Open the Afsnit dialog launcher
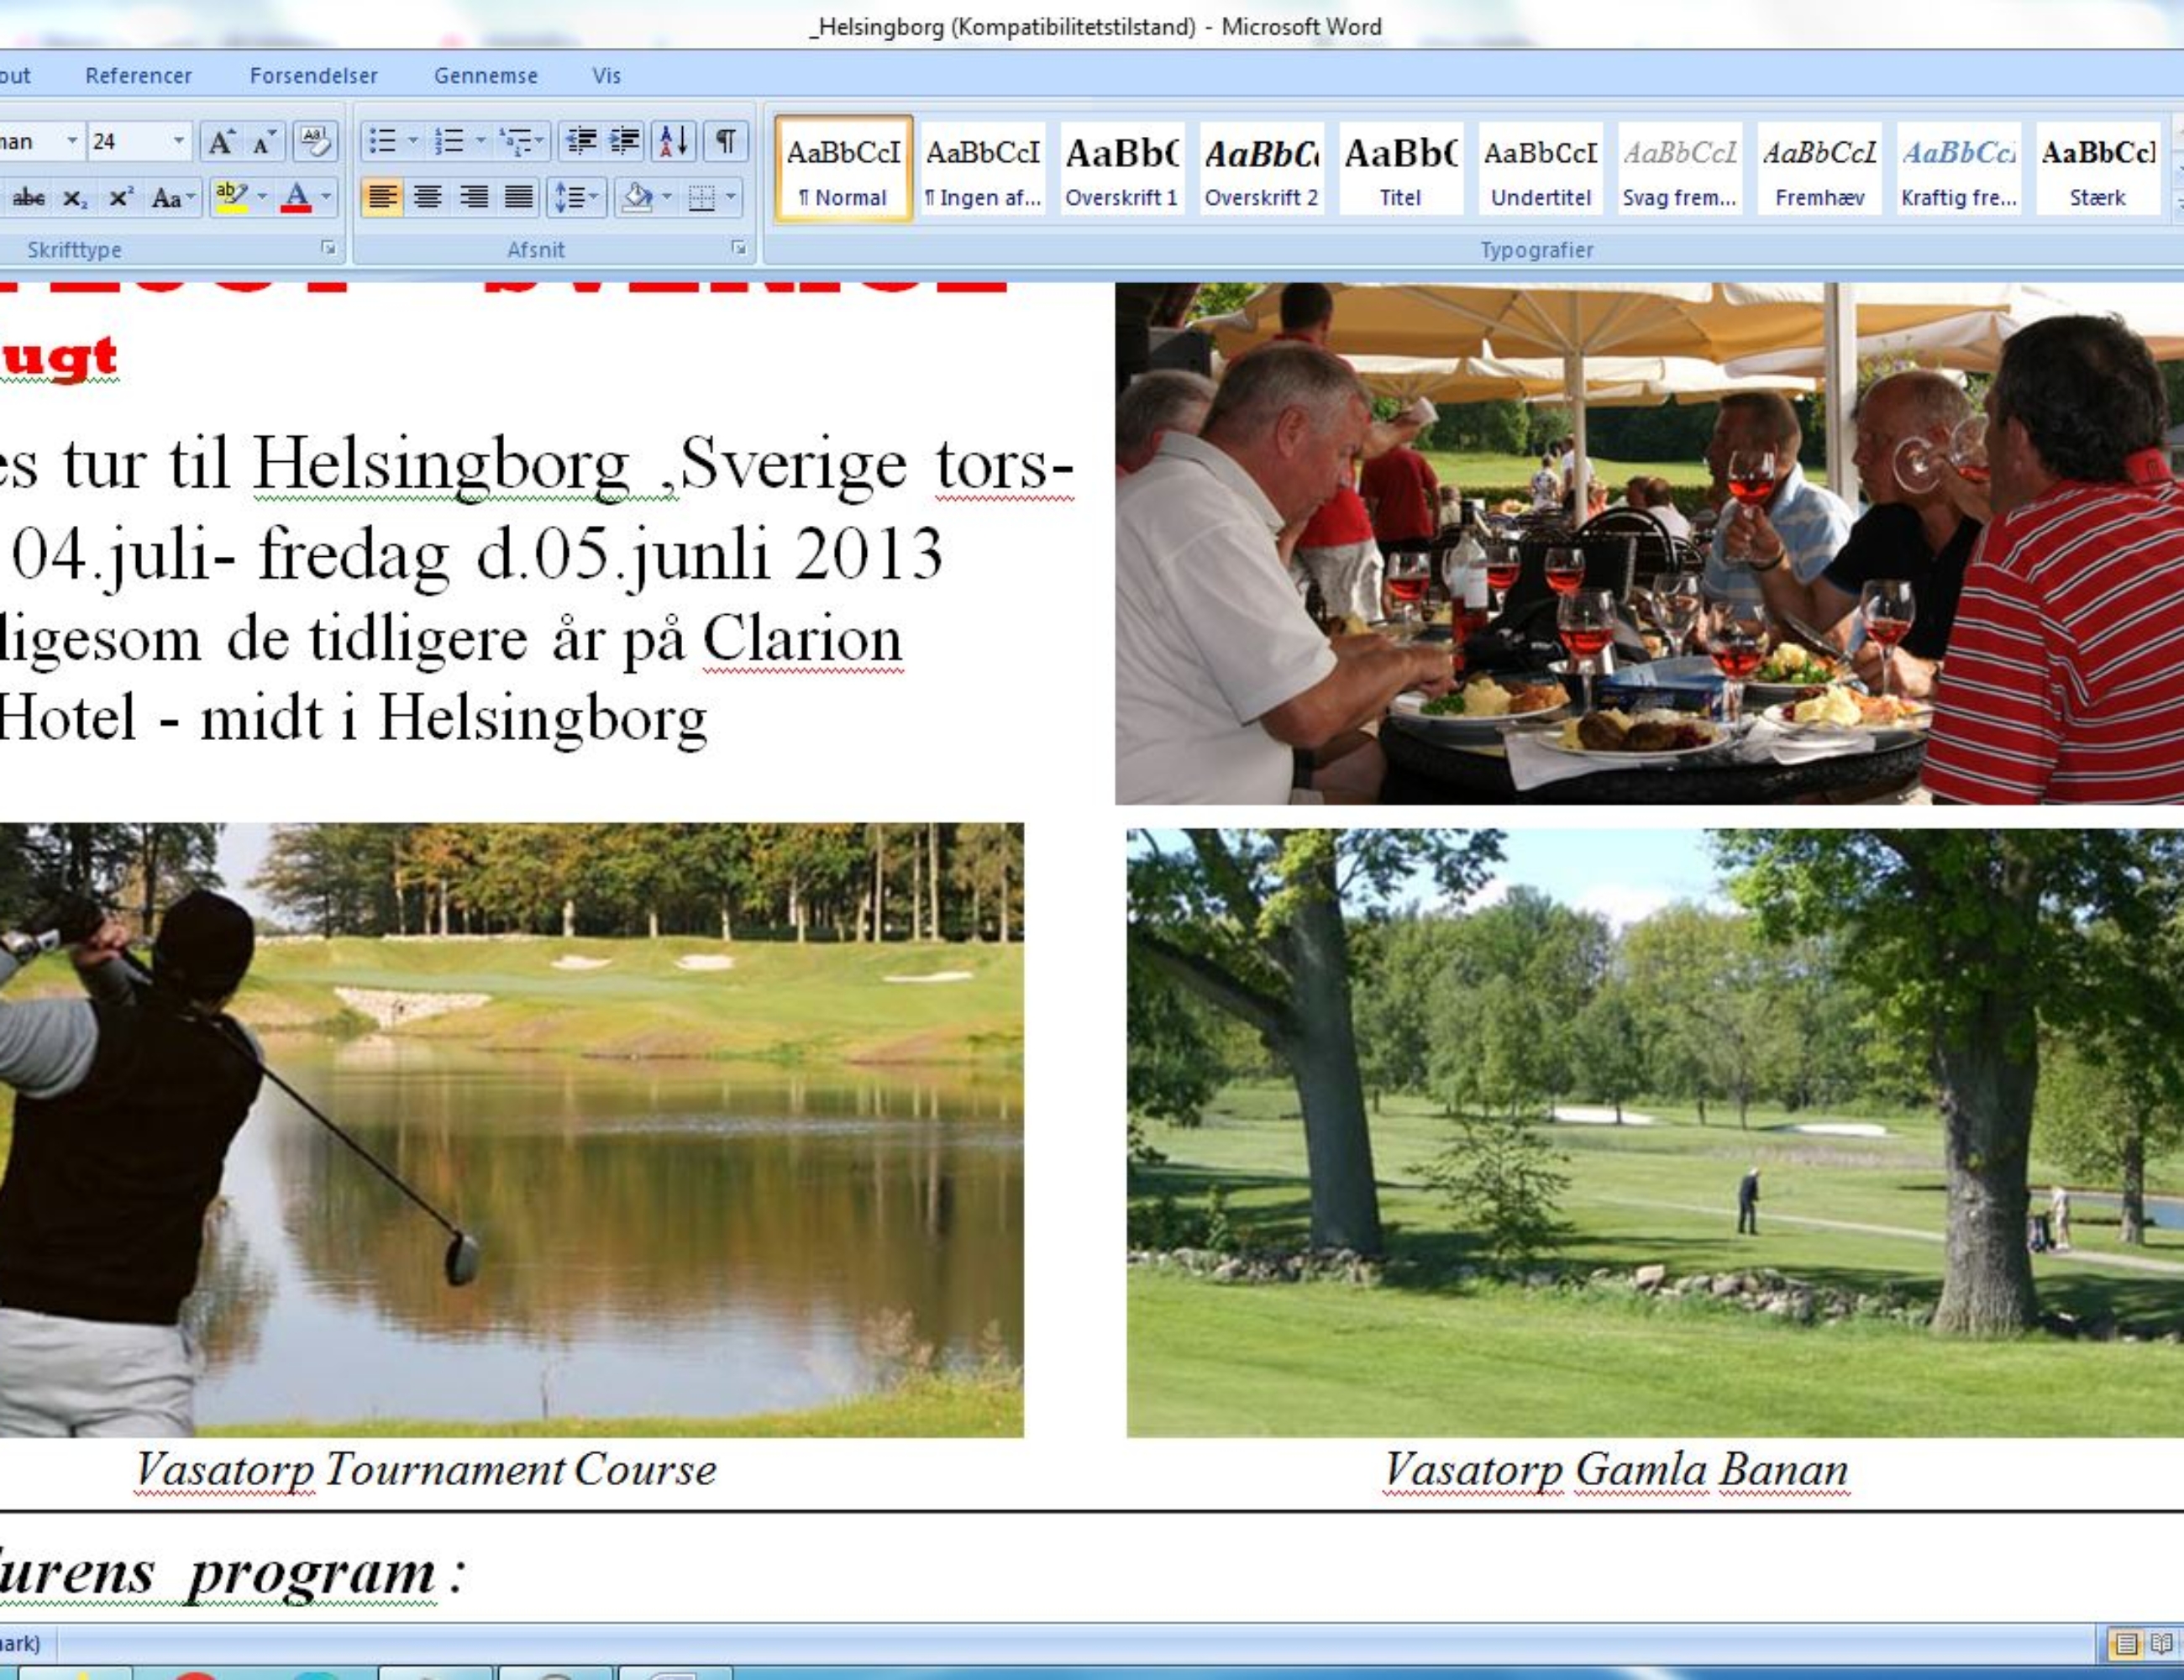This screenshot has height=1680, width=2184. pos(739,248)
